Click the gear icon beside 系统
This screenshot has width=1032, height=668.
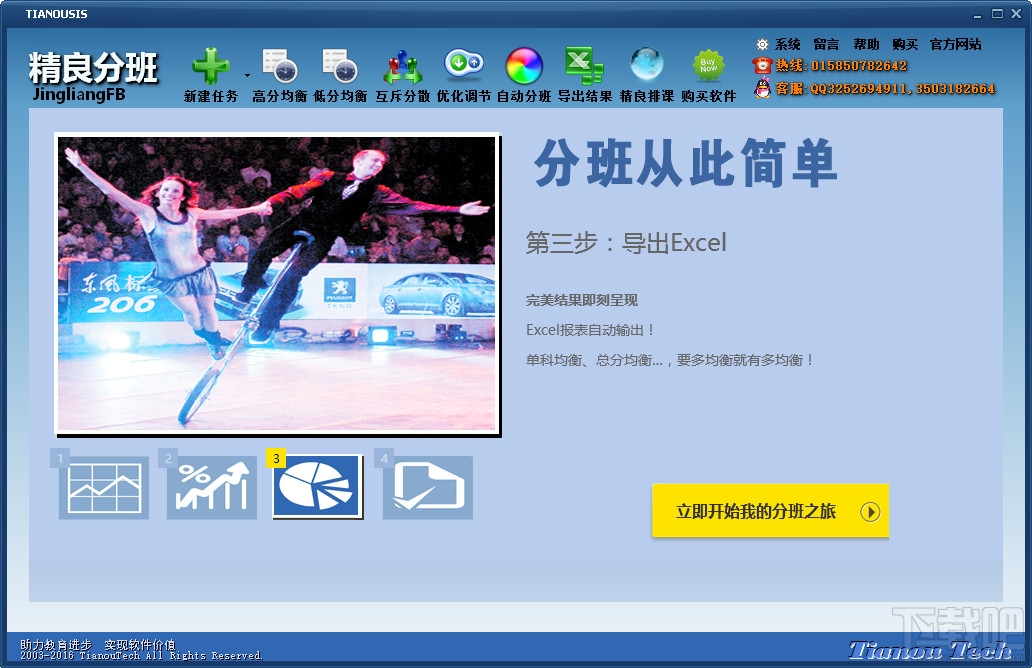(x=762, y=44)
